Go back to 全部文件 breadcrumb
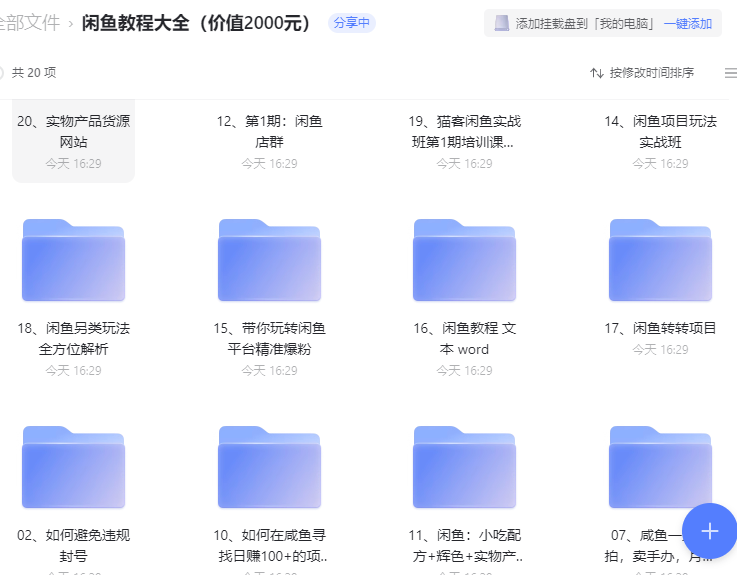This screenshot has height=575, width=737. 30,23
